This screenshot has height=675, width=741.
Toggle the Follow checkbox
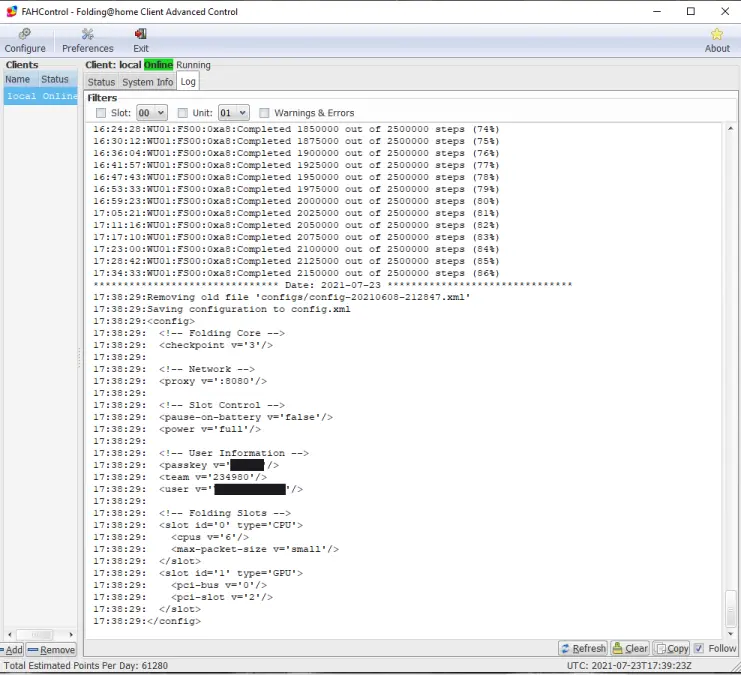tap(699, 648)
